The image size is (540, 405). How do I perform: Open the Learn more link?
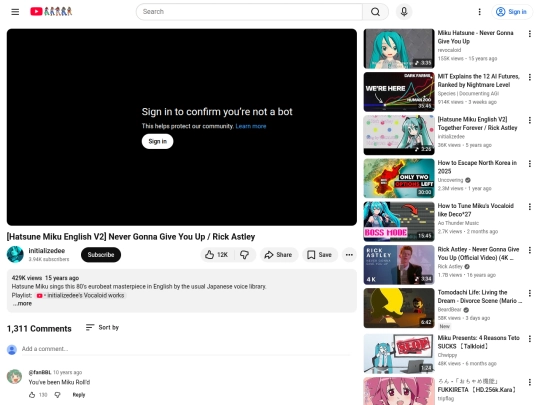(x=251, y=126)
